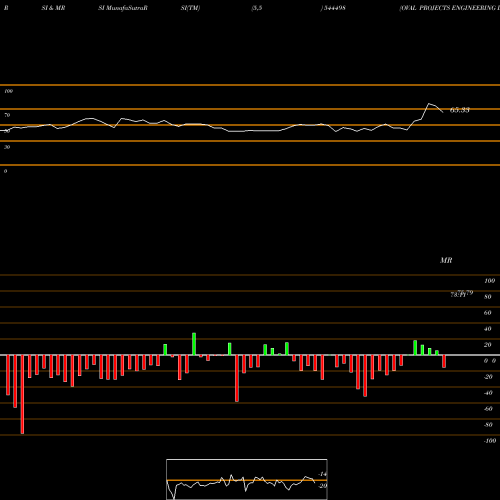Click the tallest green MR histogram bar
The width and height of the screenshot is (500, 500).
coord(194,344)
